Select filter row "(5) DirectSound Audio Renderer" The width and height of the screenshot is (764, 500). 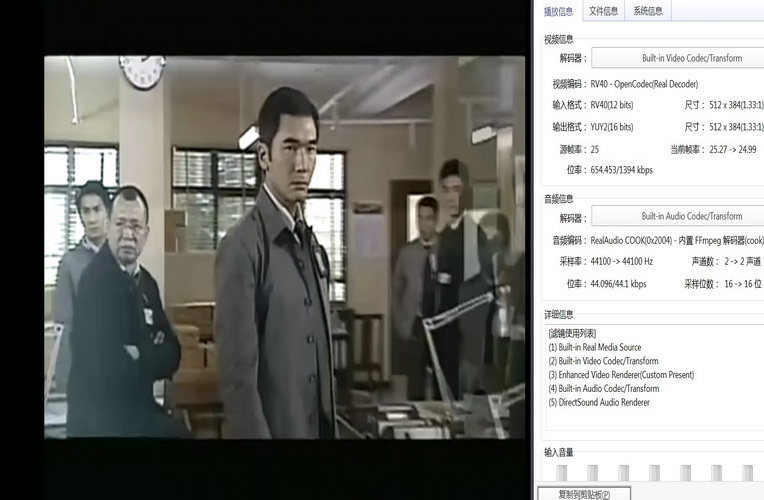pyautogui.click(x=599, y=402)
